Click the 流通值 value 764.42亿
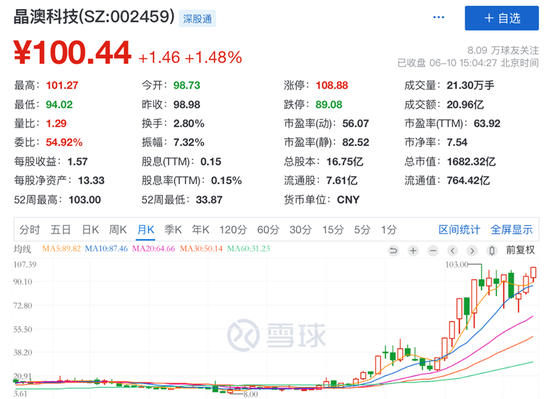 (468, 181)
